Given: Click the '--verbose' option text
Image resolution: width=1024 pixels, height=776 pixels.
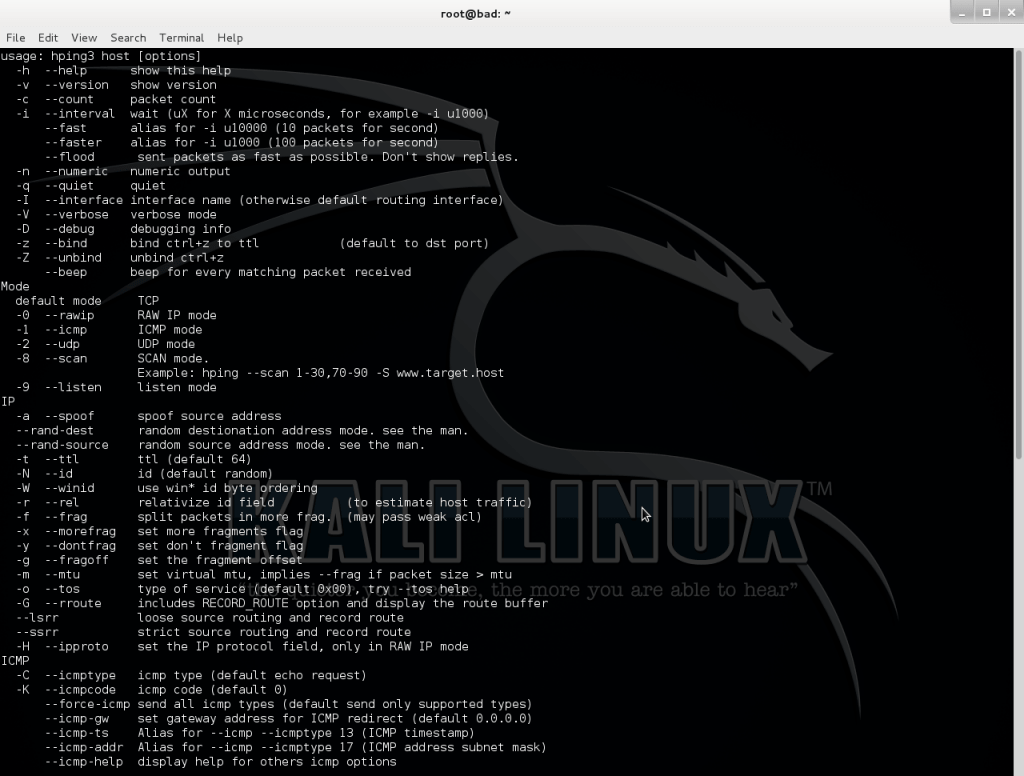Looking at the screenshot, I should click(x=76, y=214).
